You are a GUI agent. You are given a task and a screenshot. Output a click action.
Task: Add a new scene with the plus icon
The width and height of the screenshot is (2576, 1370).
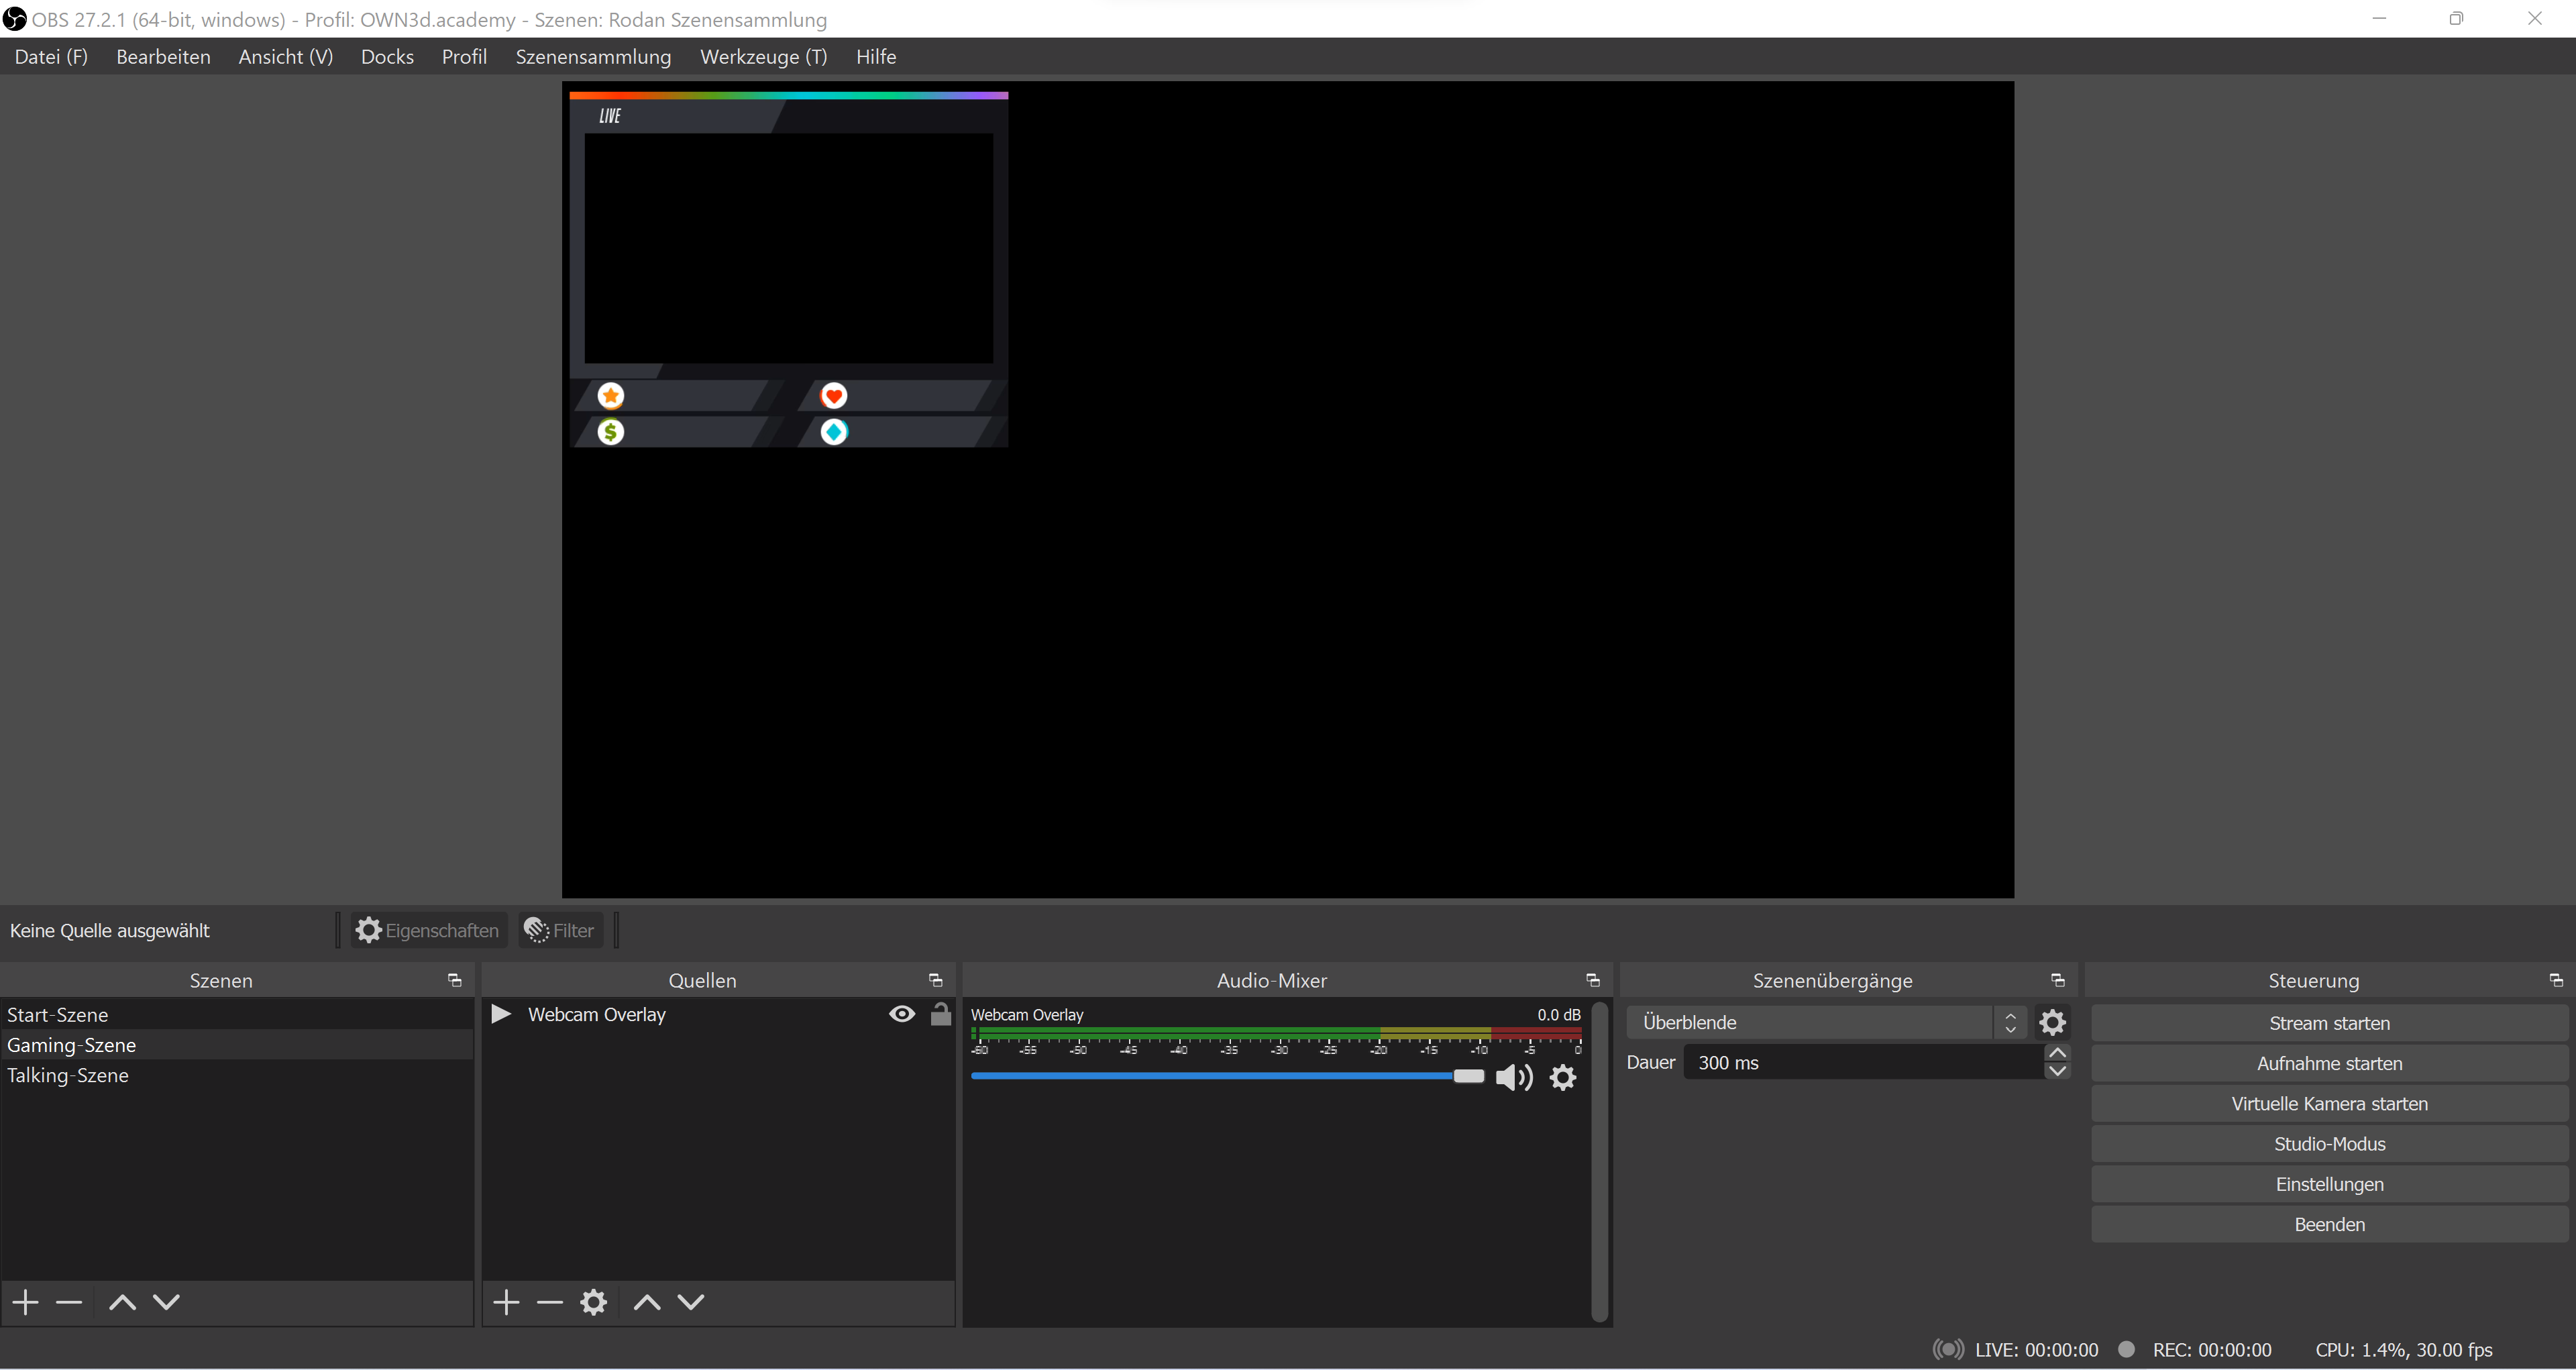click(24, 1301)
